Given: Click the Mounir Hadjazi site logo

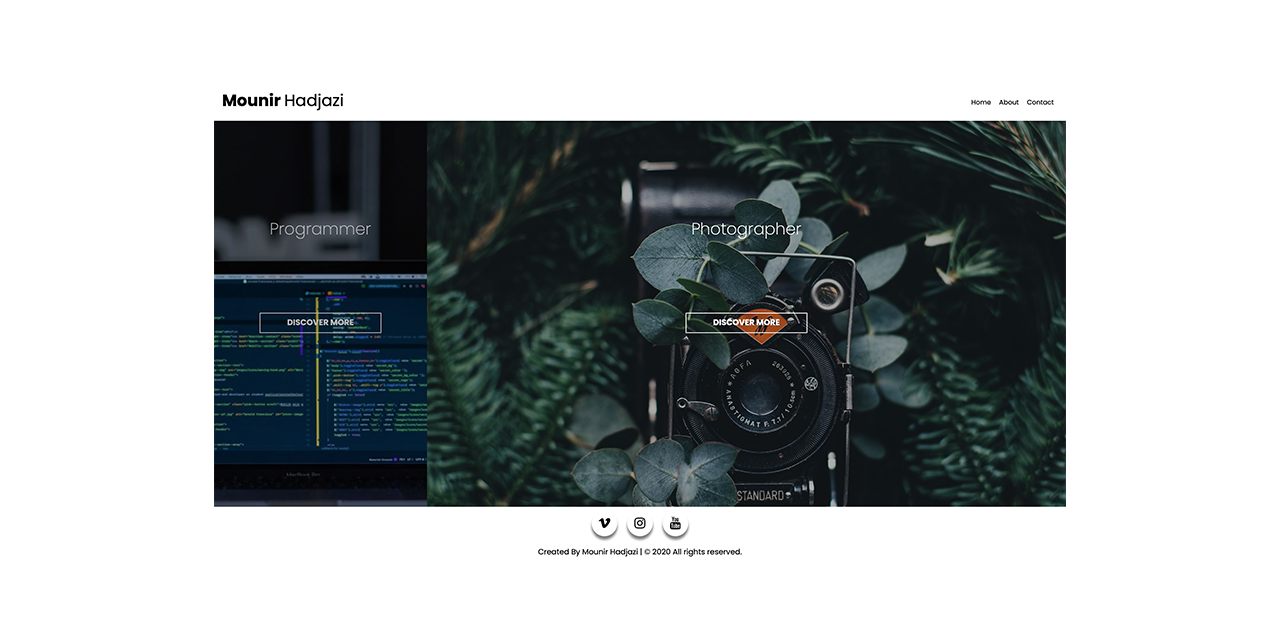Looking at the screenshot, I should point(282,100).
